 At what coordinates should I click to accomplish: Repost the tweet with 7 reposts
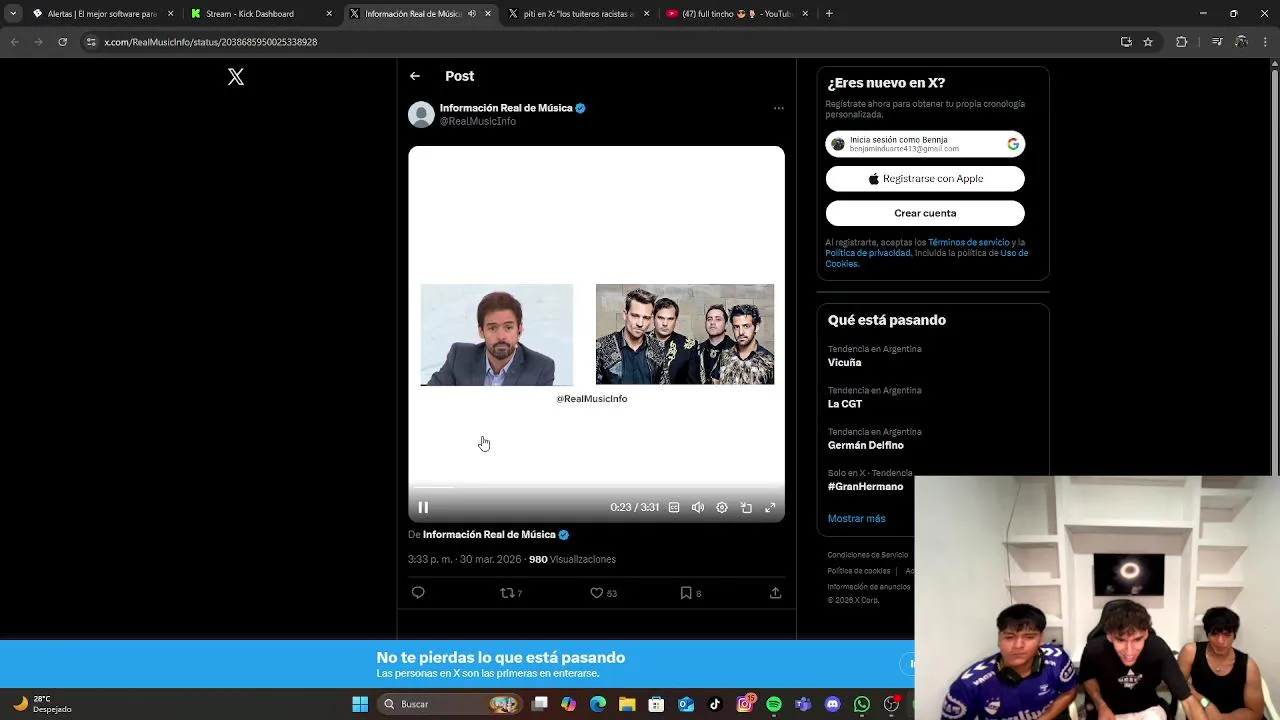(511, 593)
